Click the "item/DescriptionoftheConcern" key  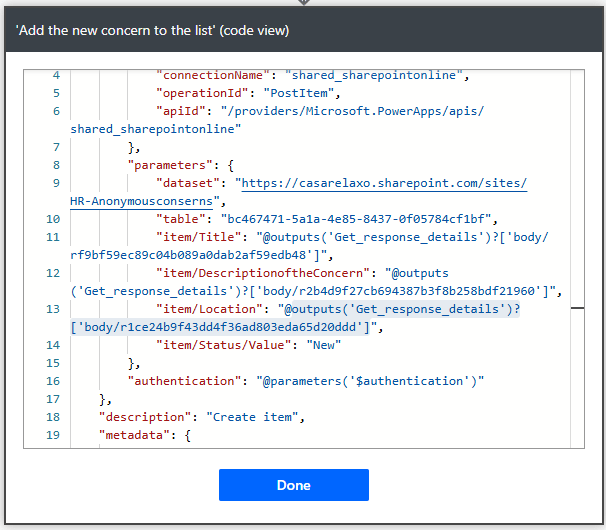tap(257, 273)
